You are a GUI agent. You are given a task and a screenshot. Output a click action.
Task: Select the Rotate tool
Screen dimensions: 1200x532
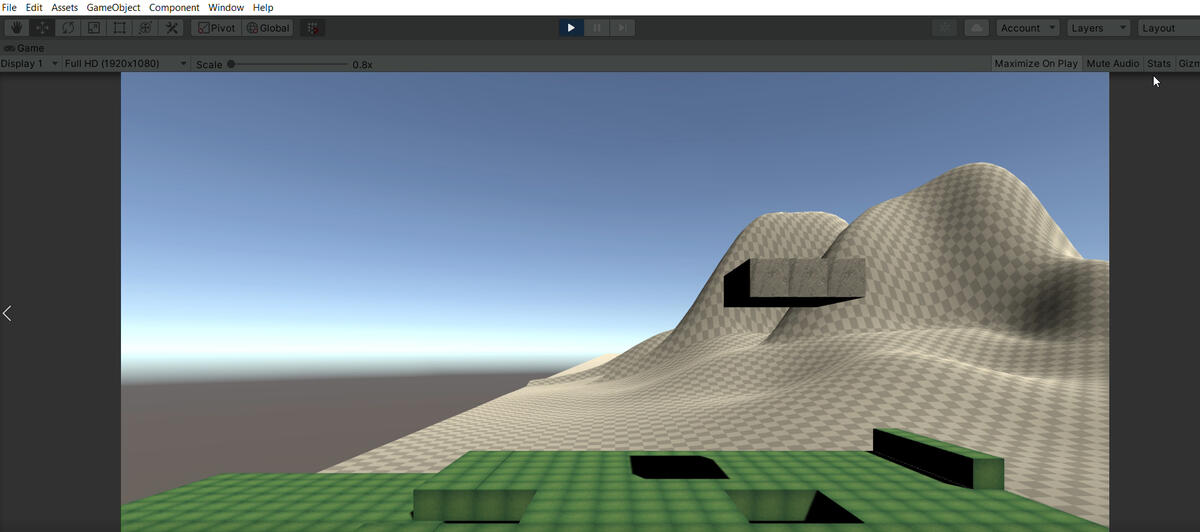click(68, 28)
